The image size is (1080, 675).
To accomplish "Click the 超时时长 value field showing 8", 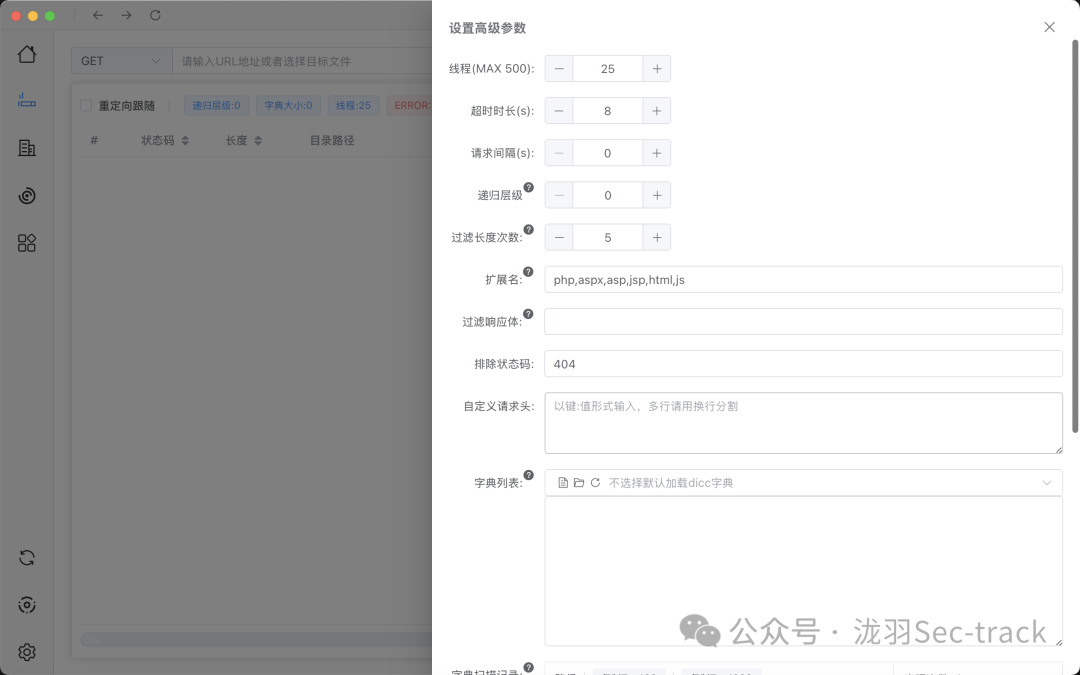I will click(x=608, y=111).
